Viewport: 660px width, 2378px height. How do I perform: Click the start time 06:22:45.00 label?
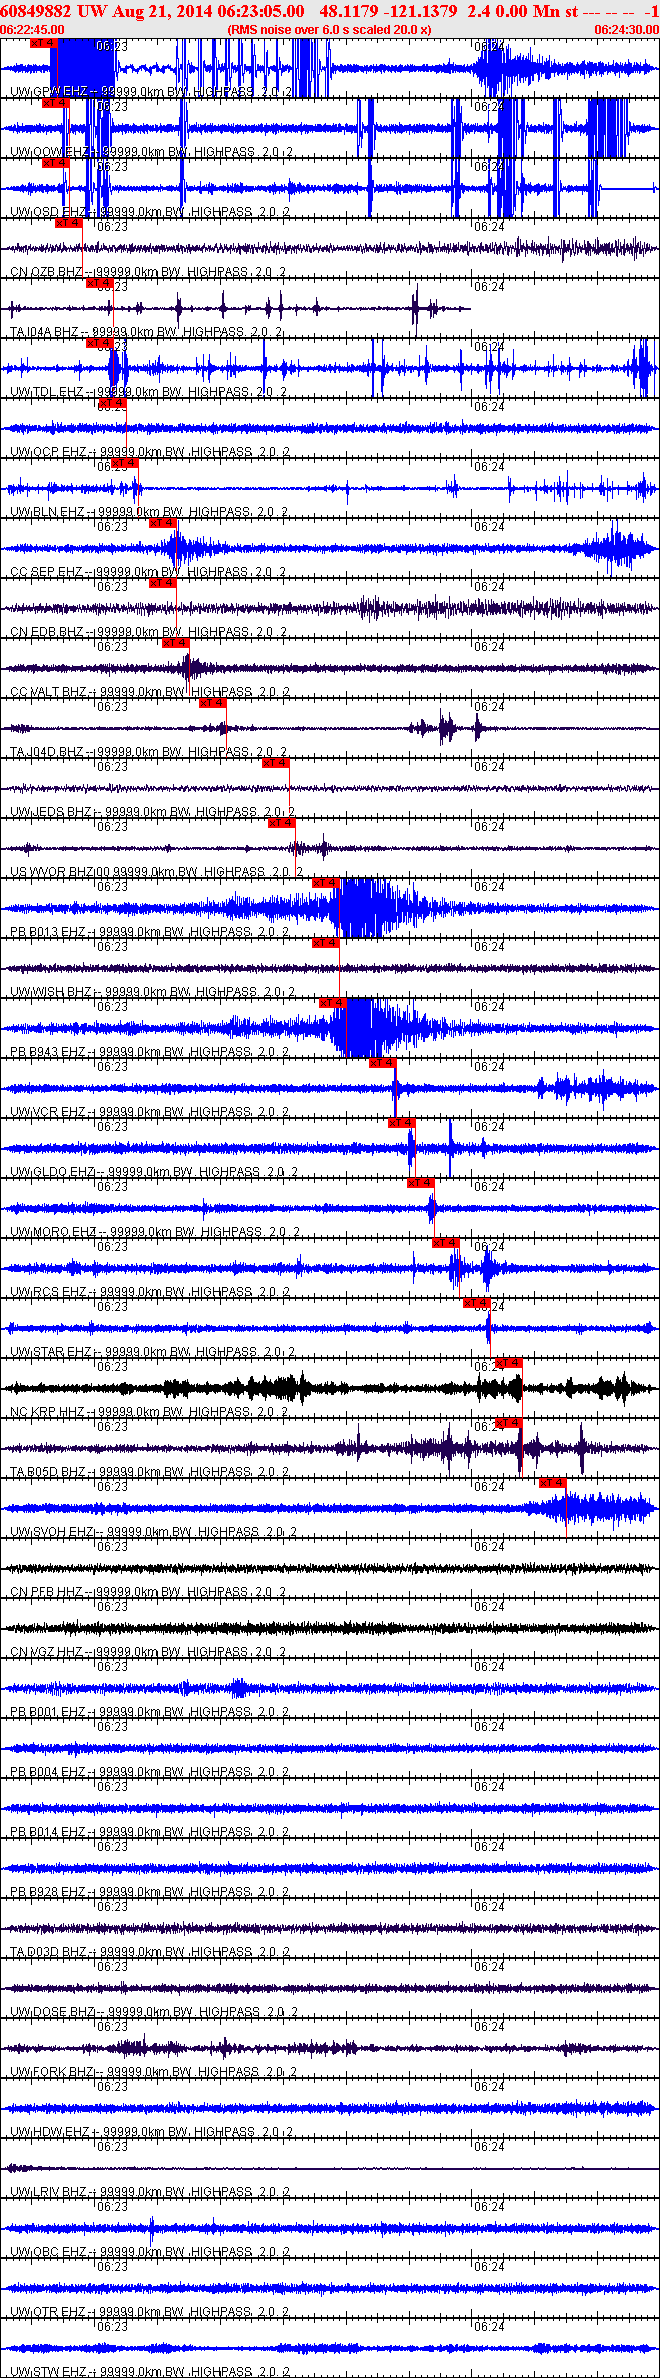(x=32, y=30)
